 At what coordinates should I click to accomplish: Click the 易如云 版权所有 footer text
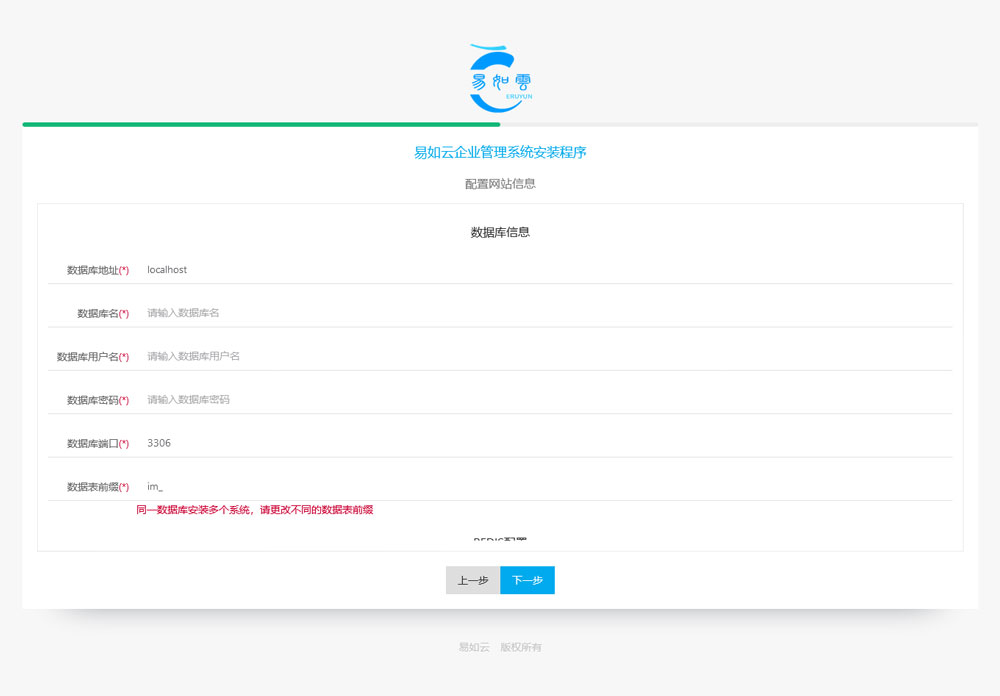(x=500, y=647)
